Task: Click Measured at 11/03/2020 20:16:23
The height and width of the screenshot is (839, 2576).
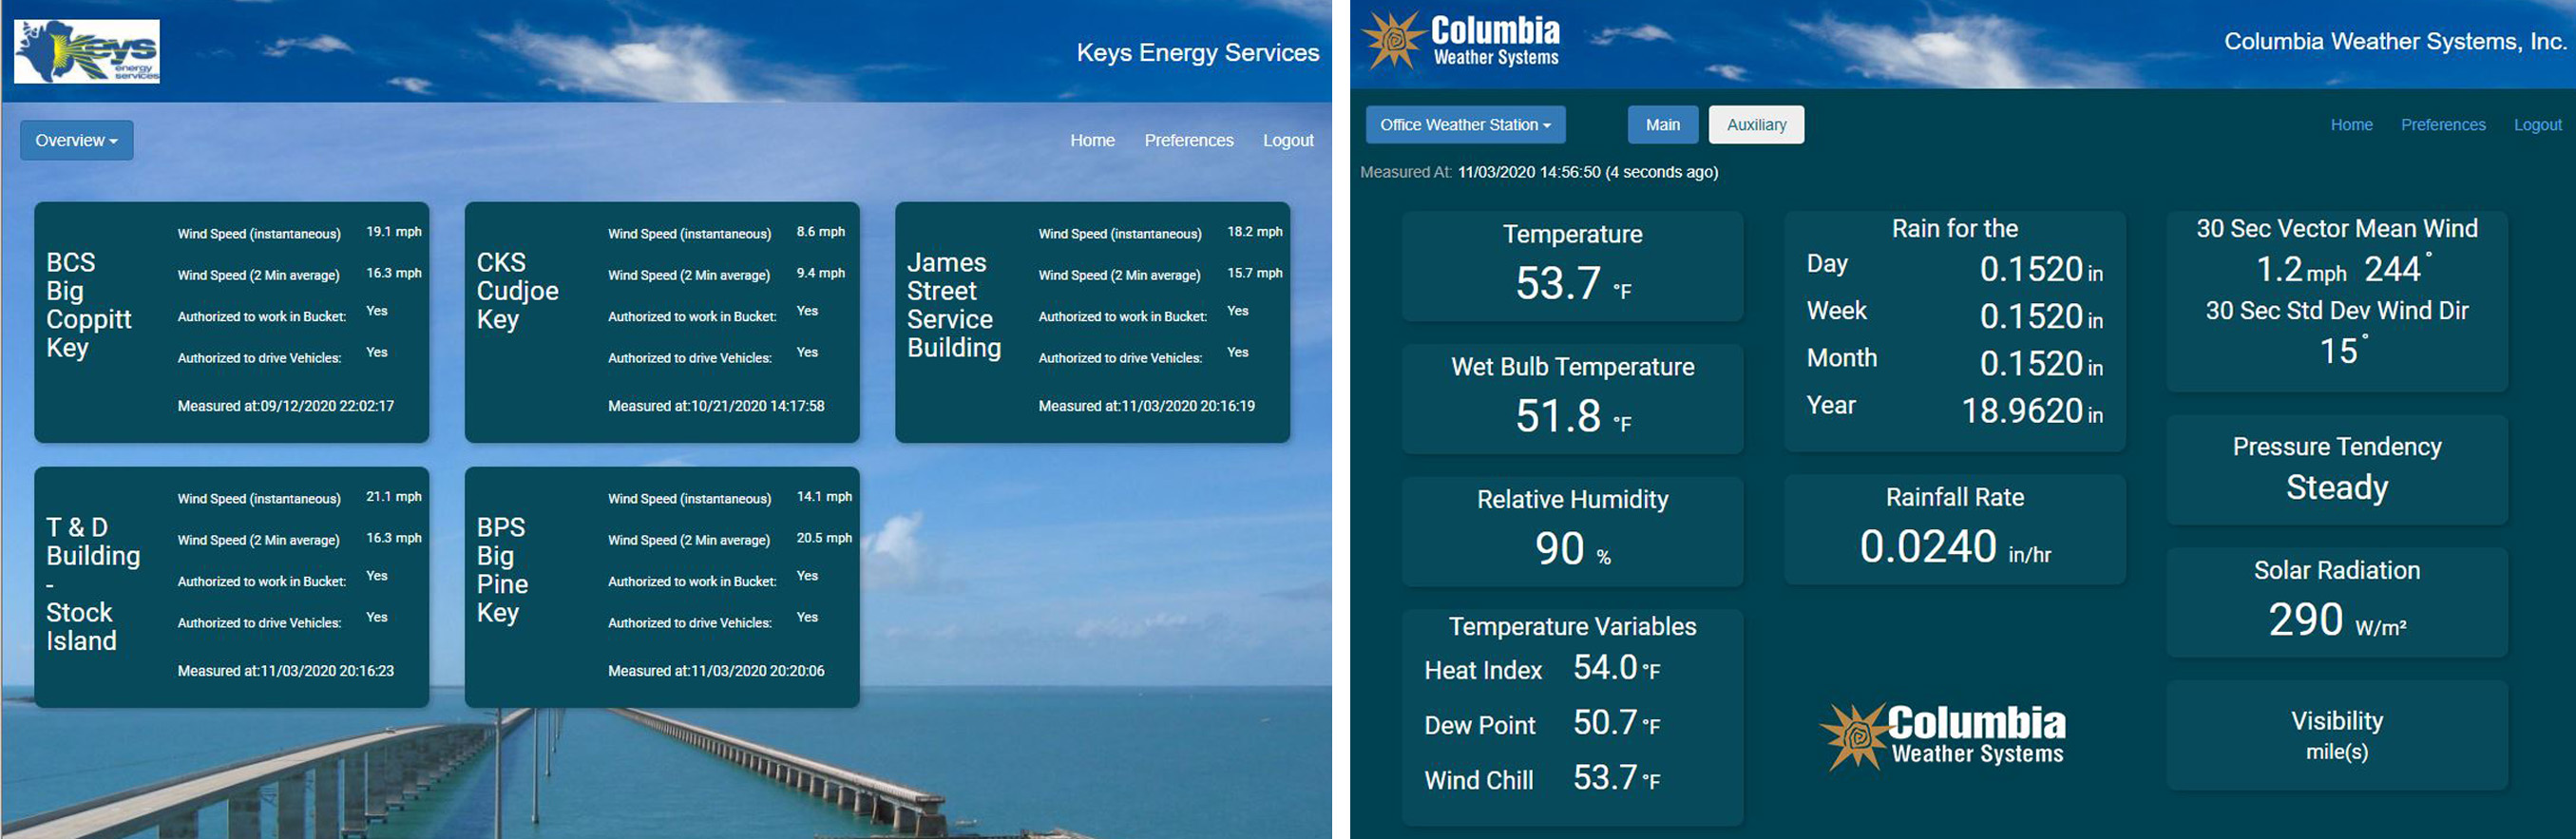Action: coord(286,671)
